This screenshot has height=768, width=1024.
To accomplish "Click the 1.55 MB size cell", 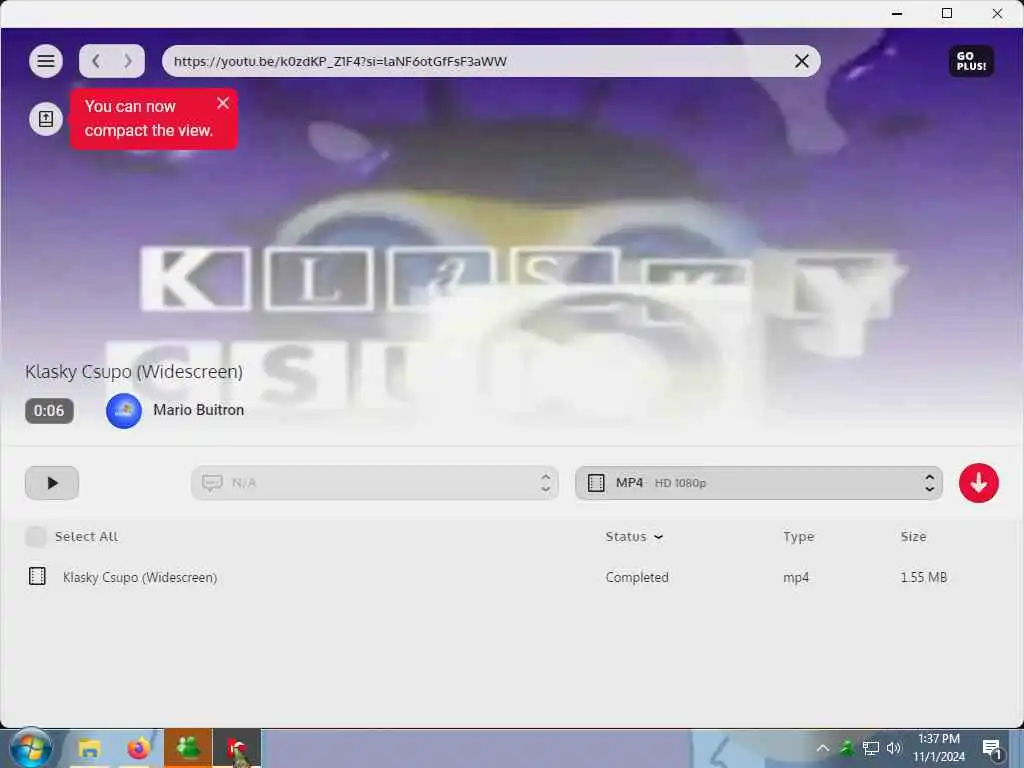I will (923, 577).
